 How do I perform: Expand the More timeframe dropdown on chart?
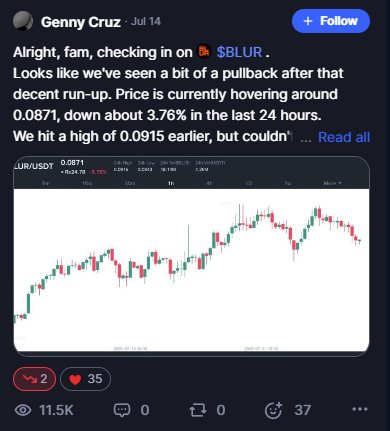click(x=332, y=183)
